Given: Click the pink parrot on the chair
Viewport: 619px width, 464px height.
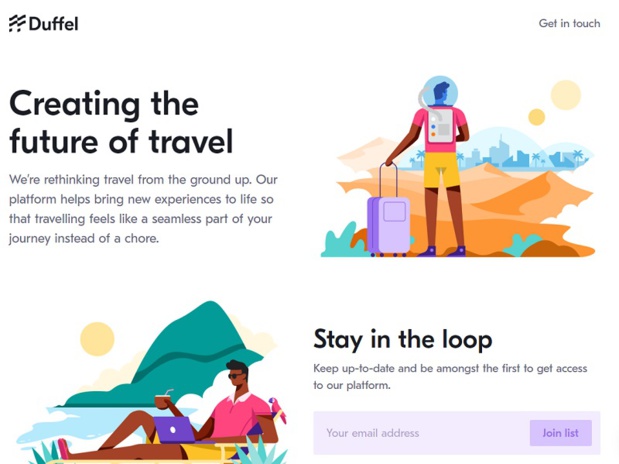Looking at the screenshot, I should tap(278, 410).
